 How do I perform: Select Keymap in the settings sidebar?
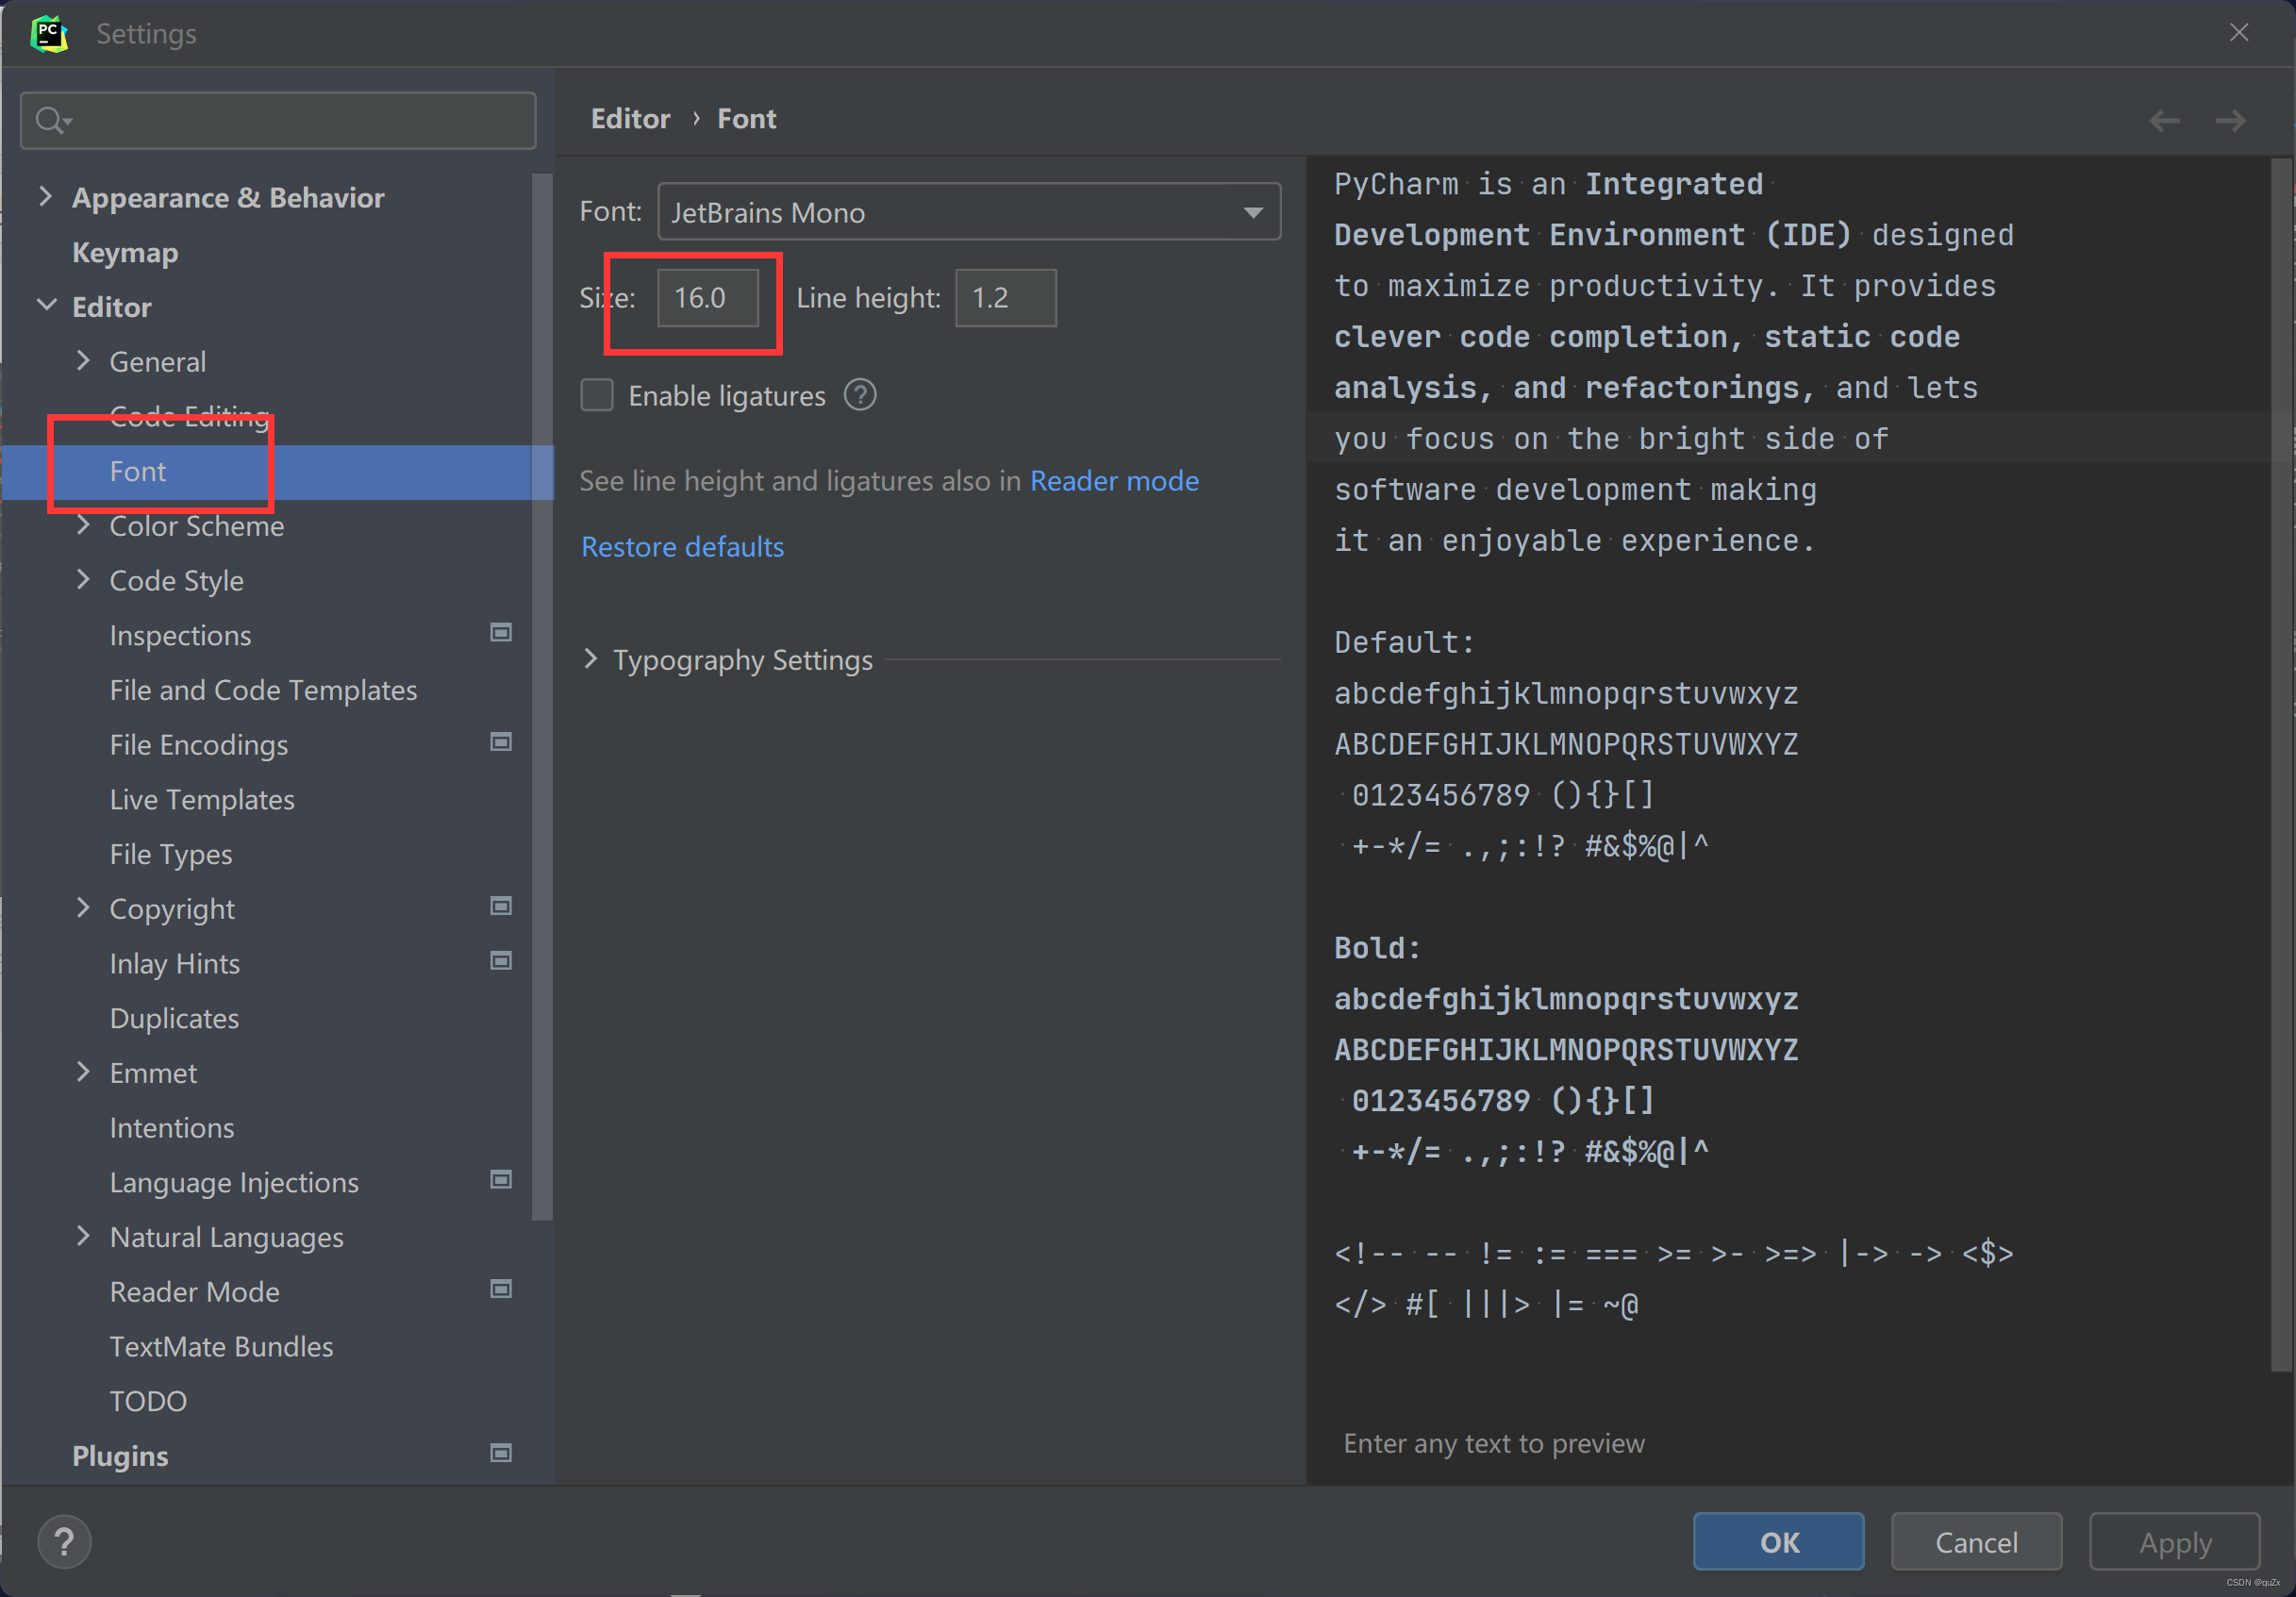[124, 252]
